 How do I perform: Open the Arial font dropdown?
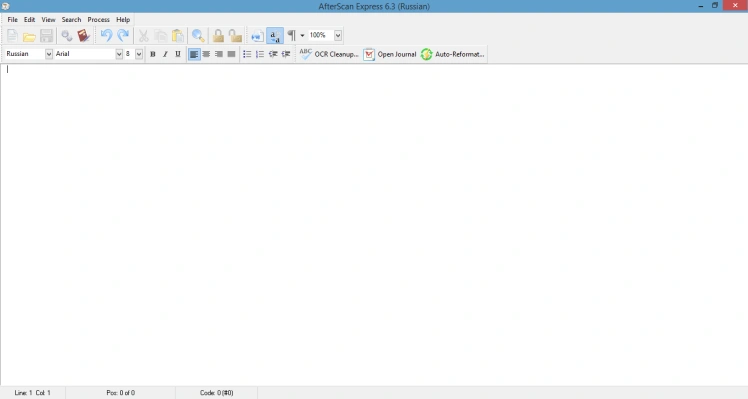[x=119, y=54]
